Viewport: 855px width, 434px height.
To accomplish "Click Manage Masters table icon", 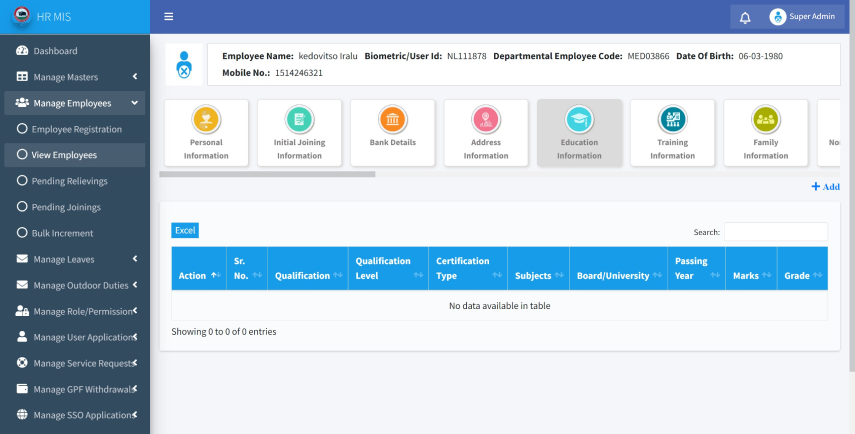I will [22, 77].
